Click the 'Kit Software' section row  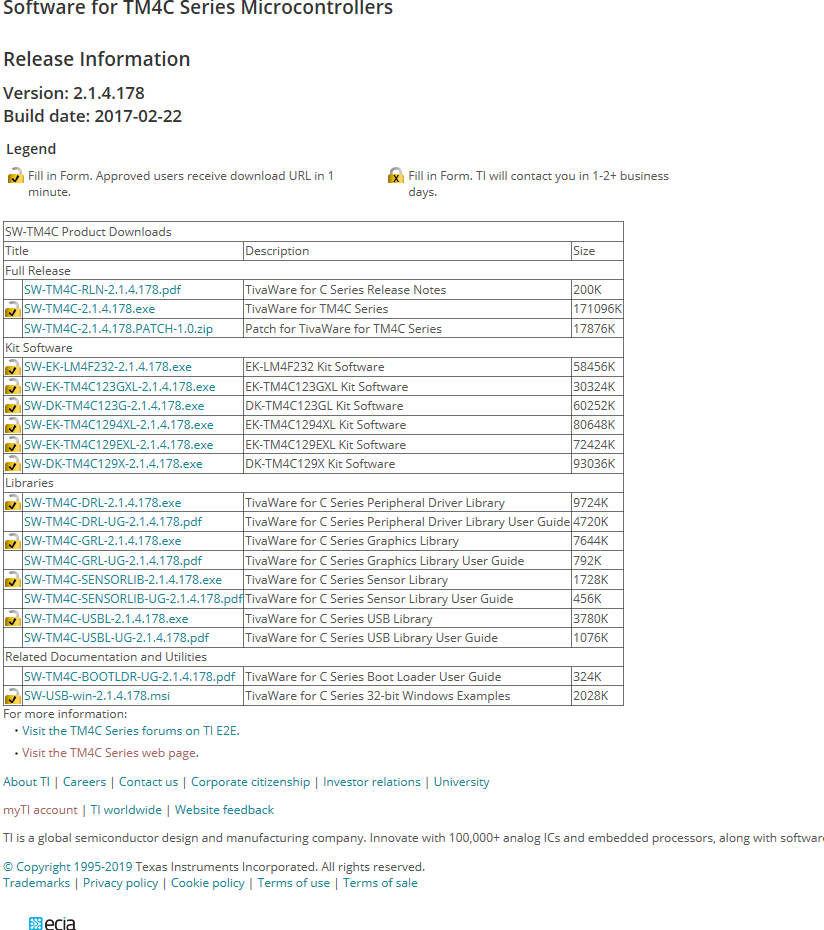313,348
